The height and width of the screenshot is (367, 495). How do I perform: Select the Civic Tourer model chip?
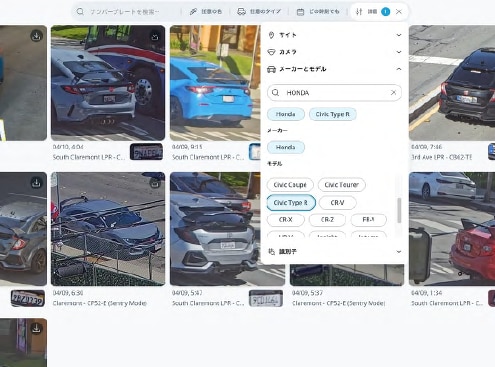pyautogui.click(x=342, y=185)
